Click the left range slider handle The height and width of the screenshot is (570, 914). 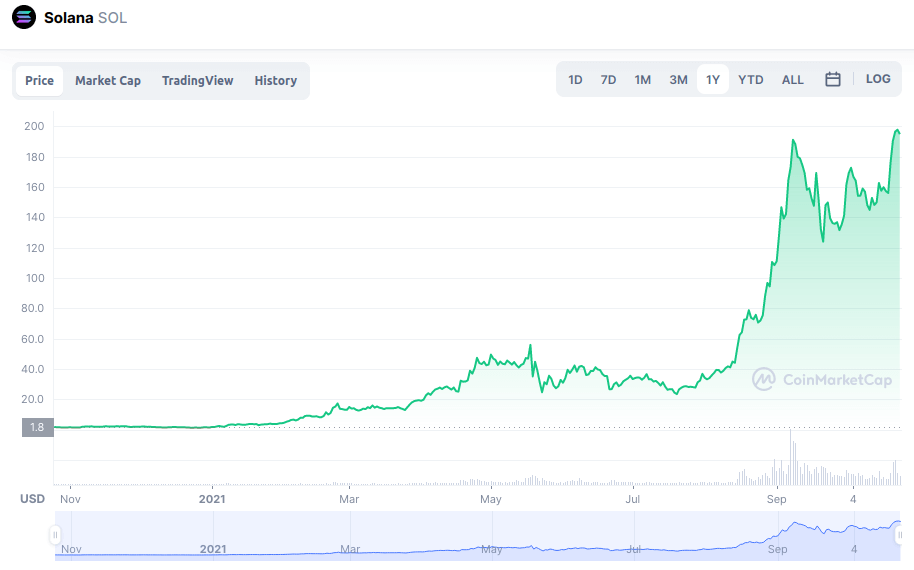[x=56, y=535]
